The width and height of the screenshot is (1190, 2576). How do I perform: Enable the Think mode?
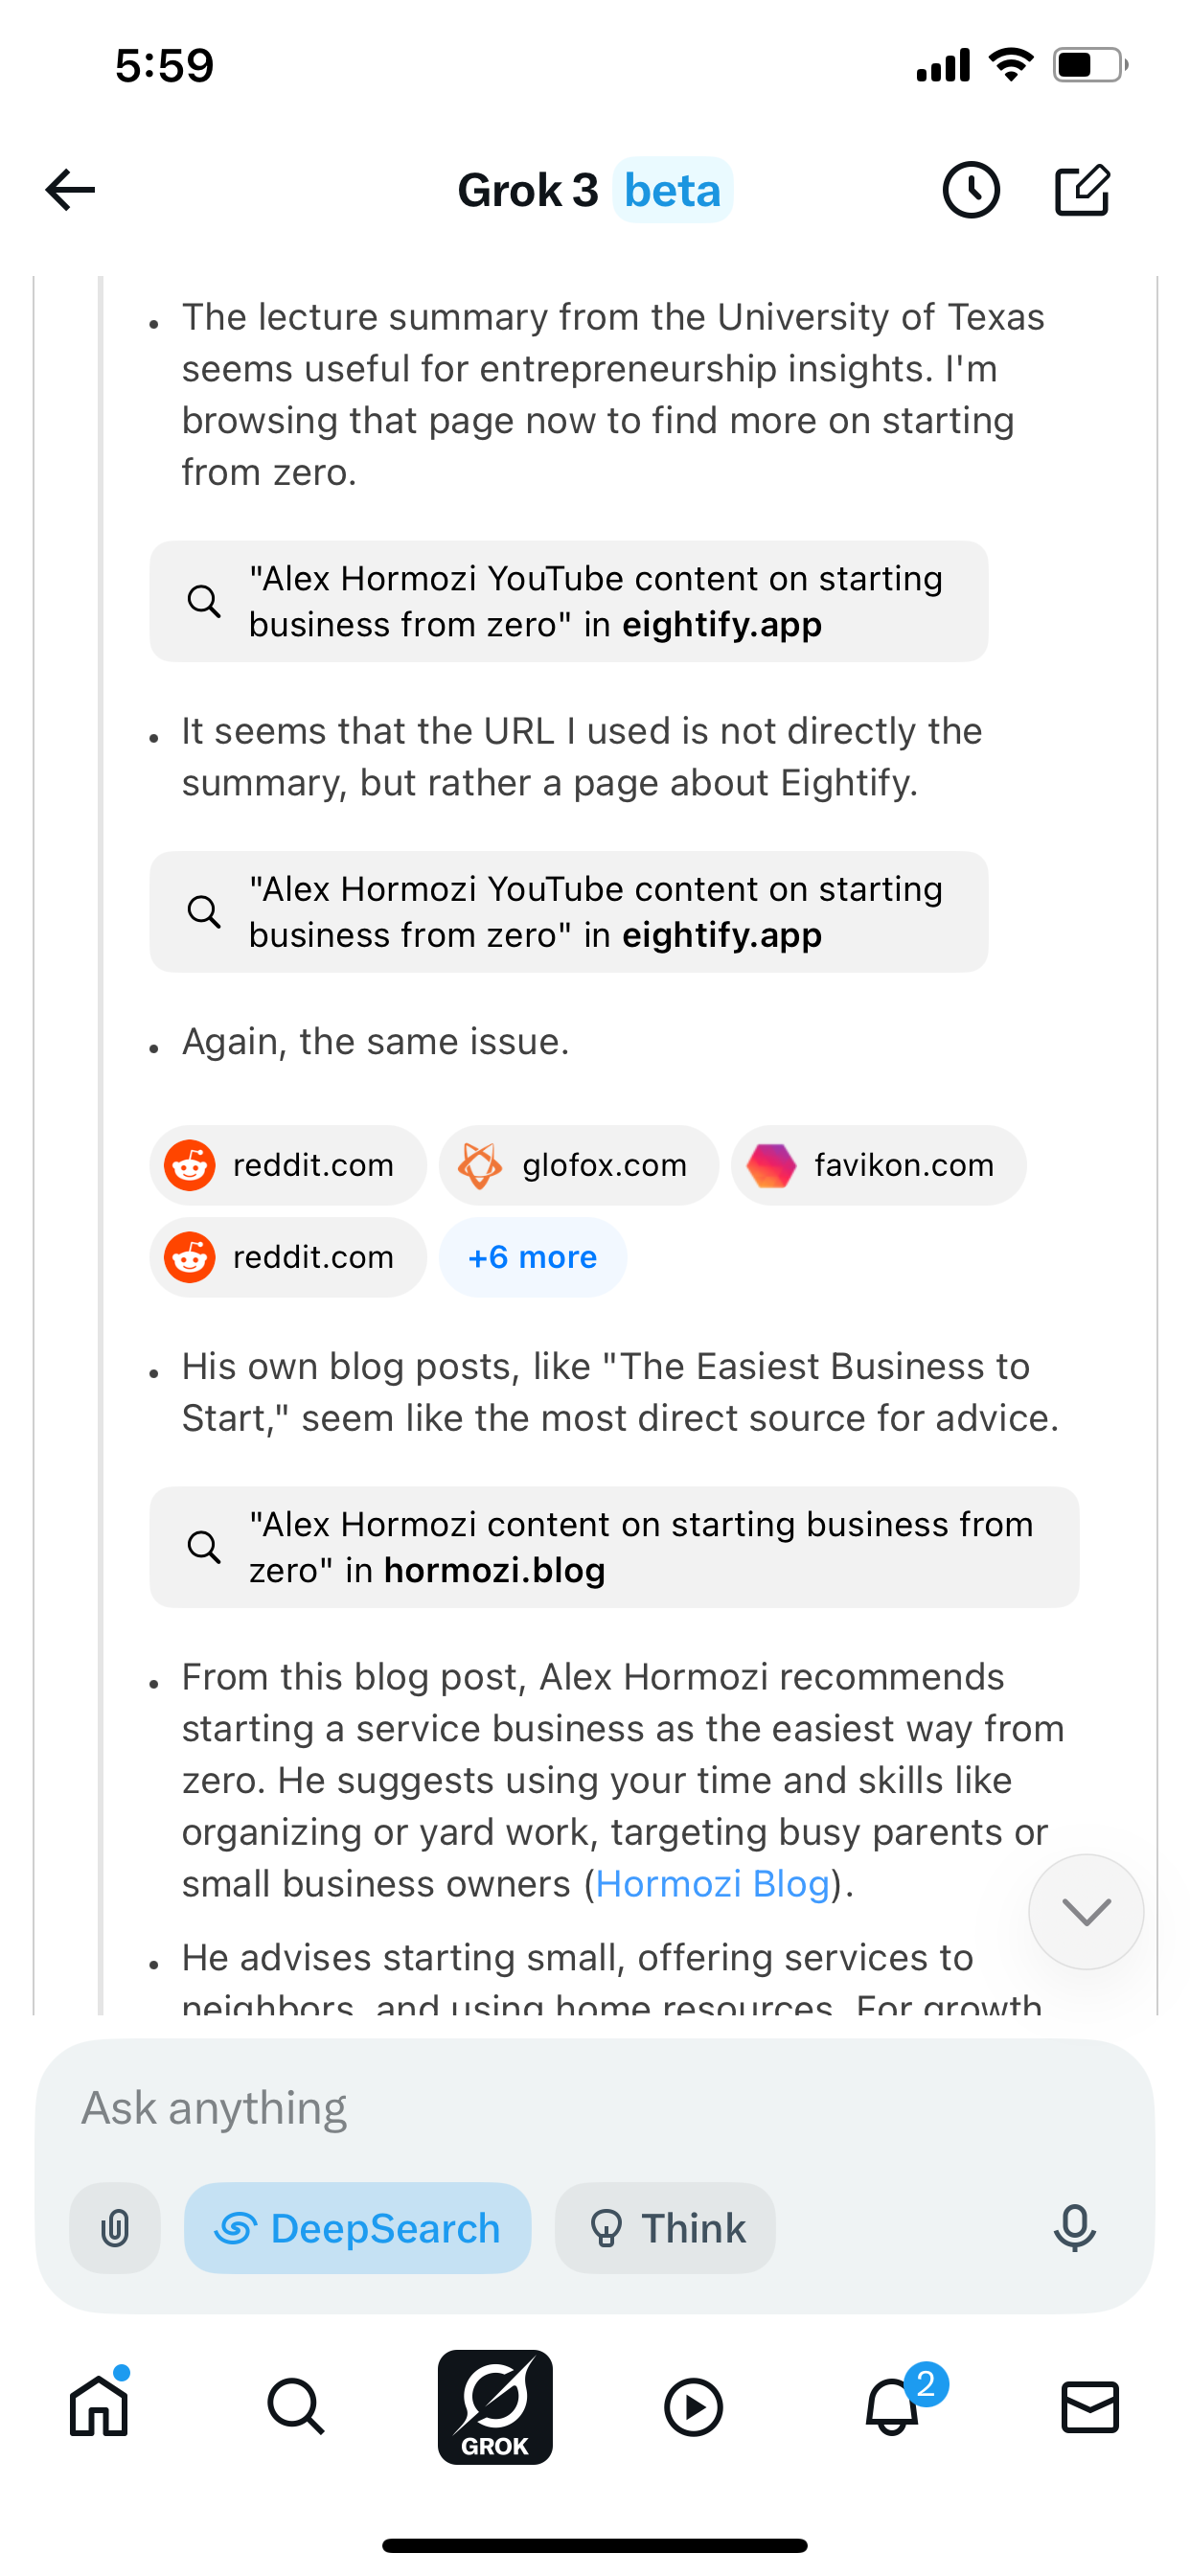click(665, 2228)
